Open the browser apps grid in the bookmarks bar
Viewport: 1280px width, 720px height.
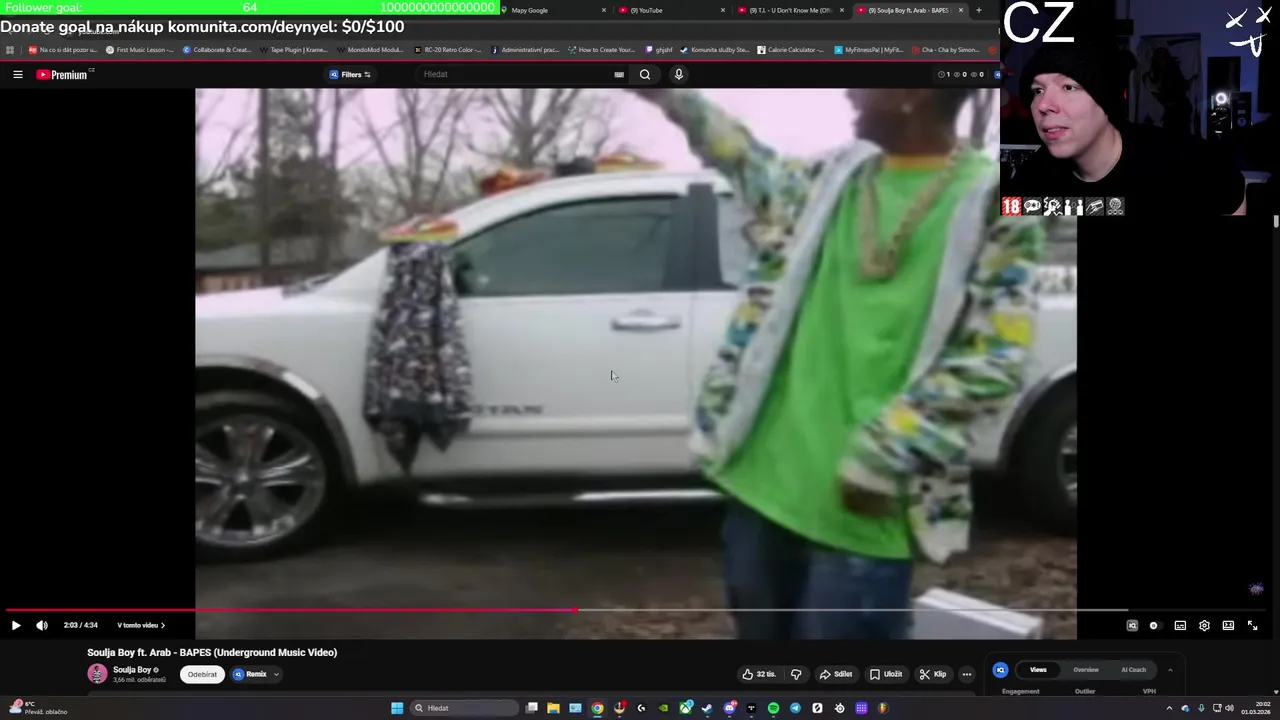pyautogui.click(x=10, y=49)
